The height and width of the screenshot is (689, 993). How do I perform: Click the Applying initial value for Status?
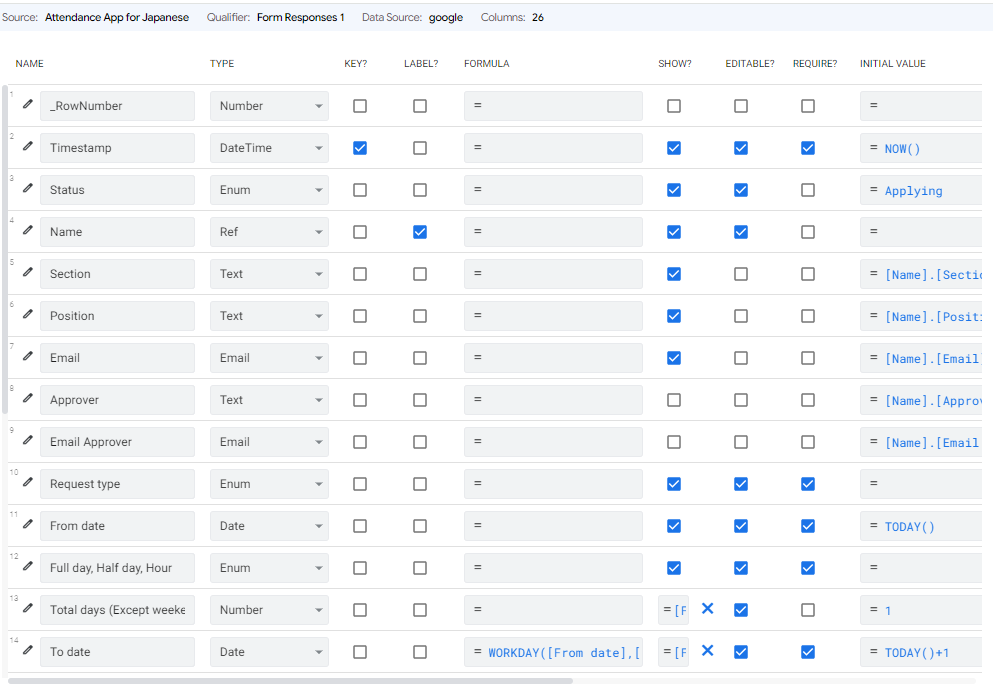tap(921, 190)
